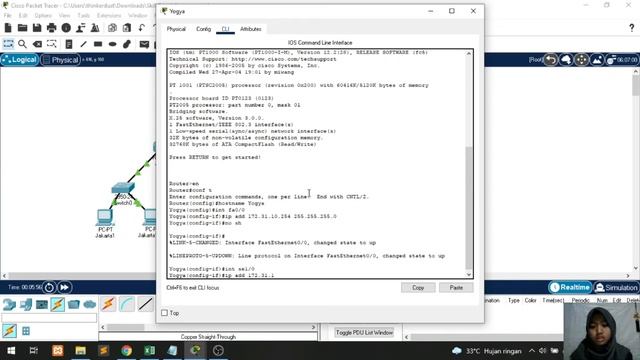640x360 pixels.
Task: Click inside the IOS CLI terminal area
Action: pyautogui.click(x=316, y=164)
